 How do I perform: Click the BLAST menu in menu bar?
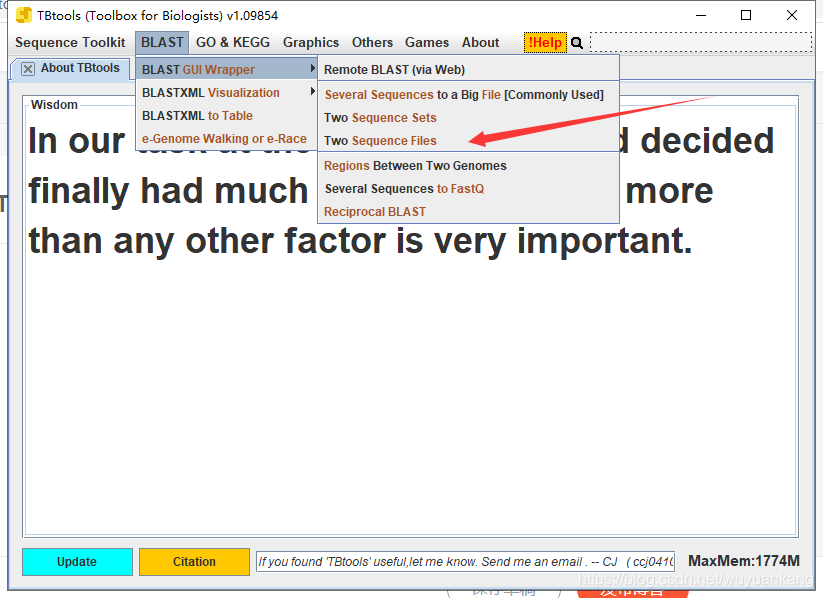pos(162,43)
